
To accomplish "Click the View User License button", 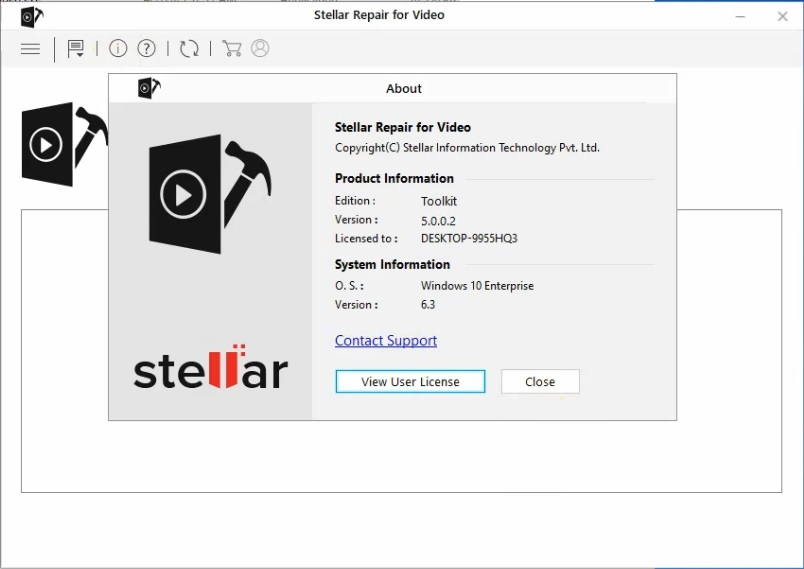I will 410,382.
